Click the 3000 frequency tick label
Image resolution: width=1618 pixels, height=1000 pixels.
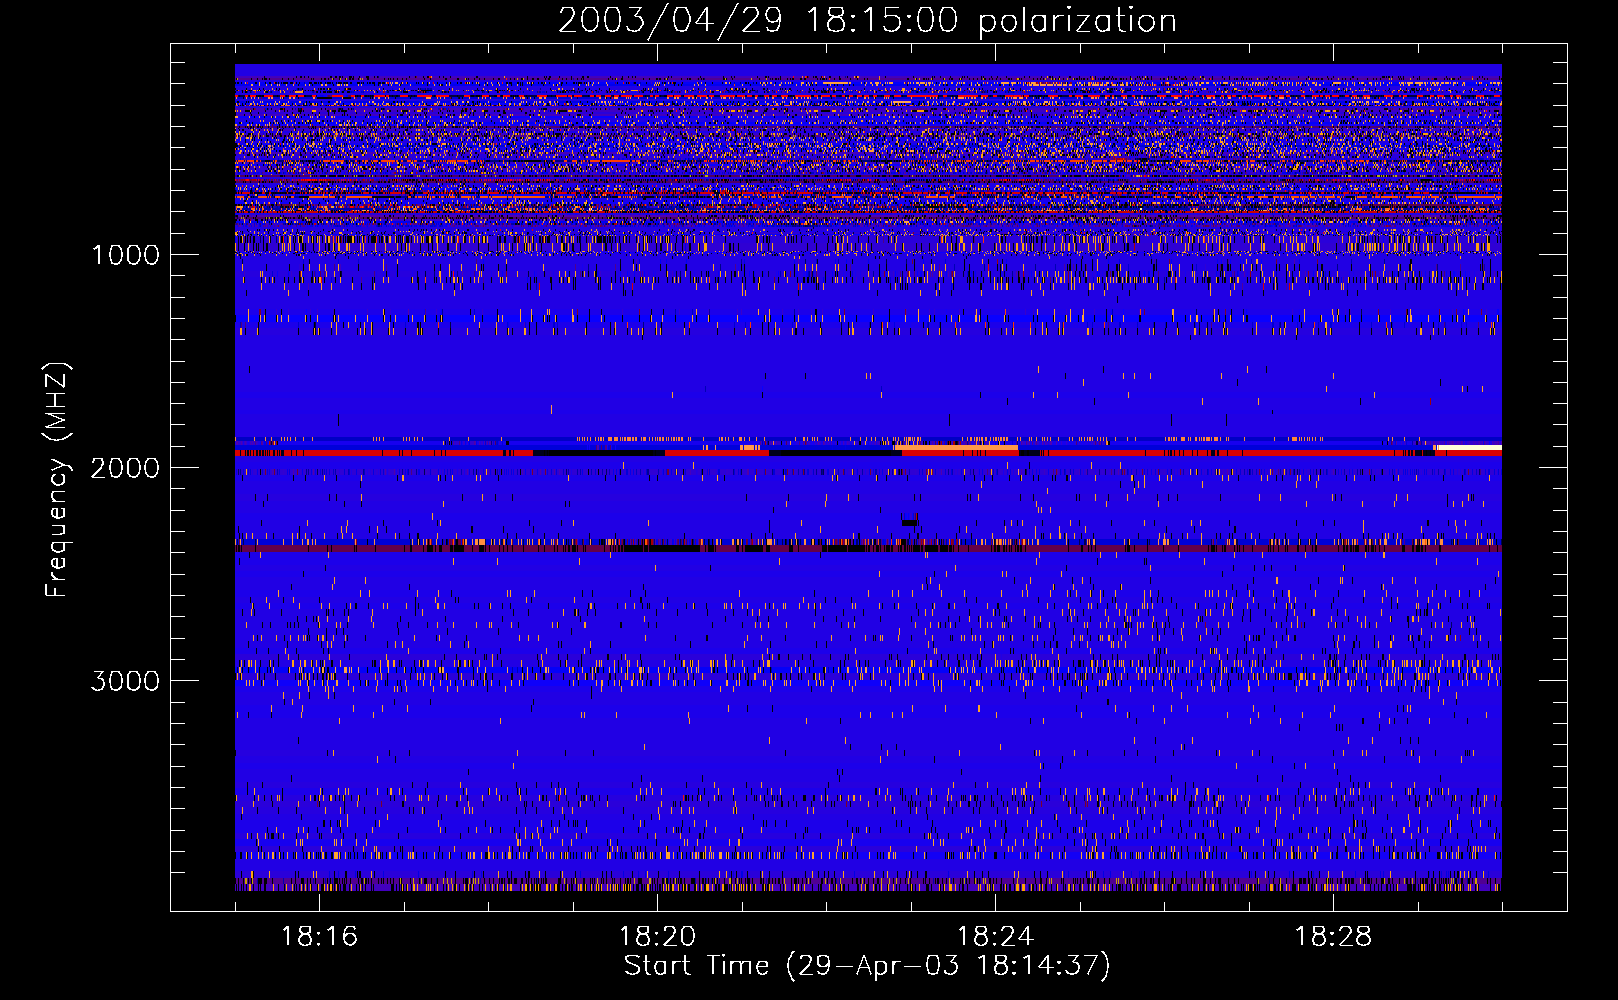pyautogui.click(x=126, y=681)
